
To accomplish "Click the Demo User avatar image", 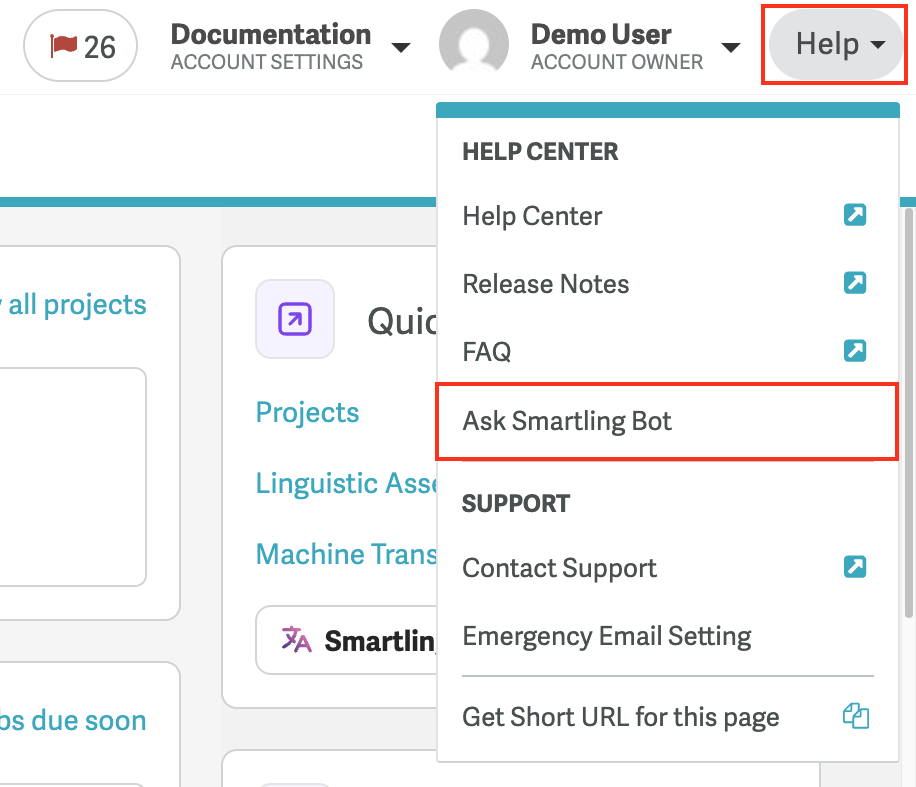I will pos(473,48).
